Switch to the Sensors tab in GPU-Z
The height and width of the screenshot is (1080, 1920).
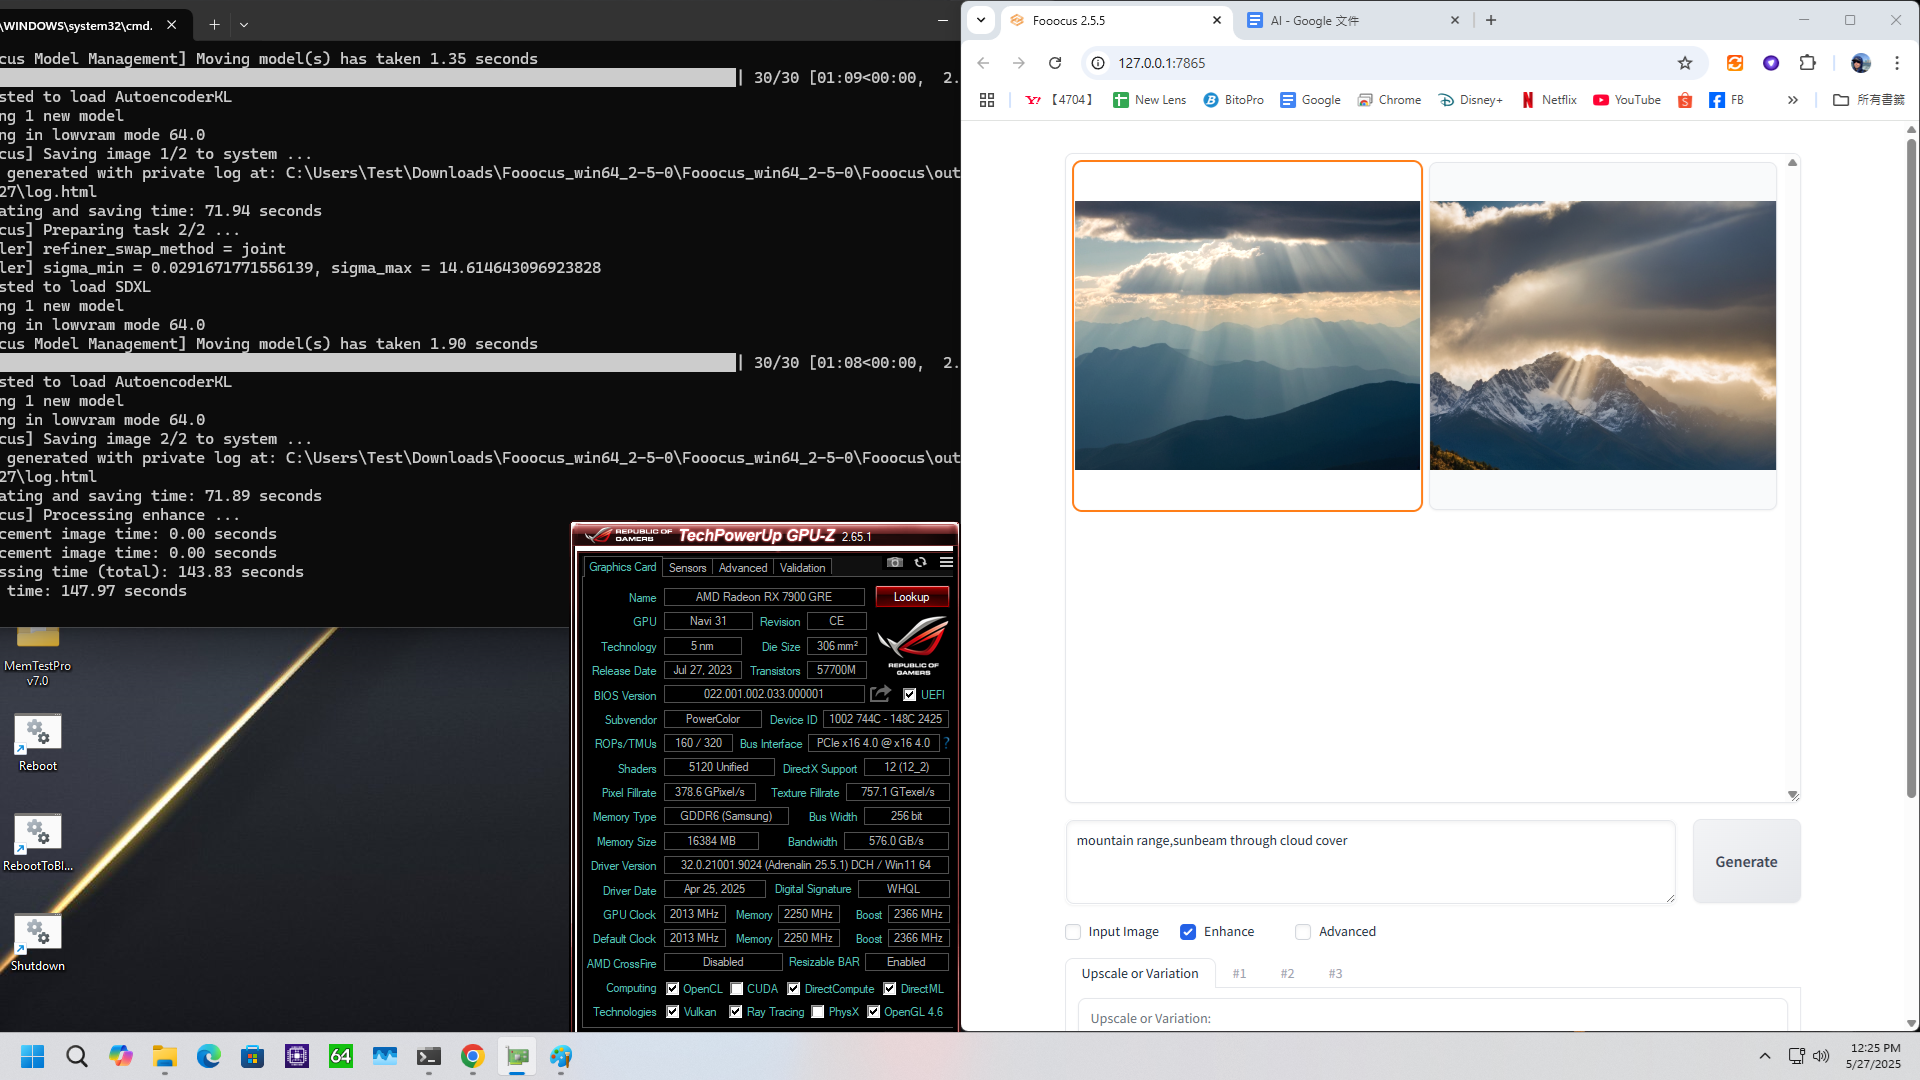tap(688, 567)
